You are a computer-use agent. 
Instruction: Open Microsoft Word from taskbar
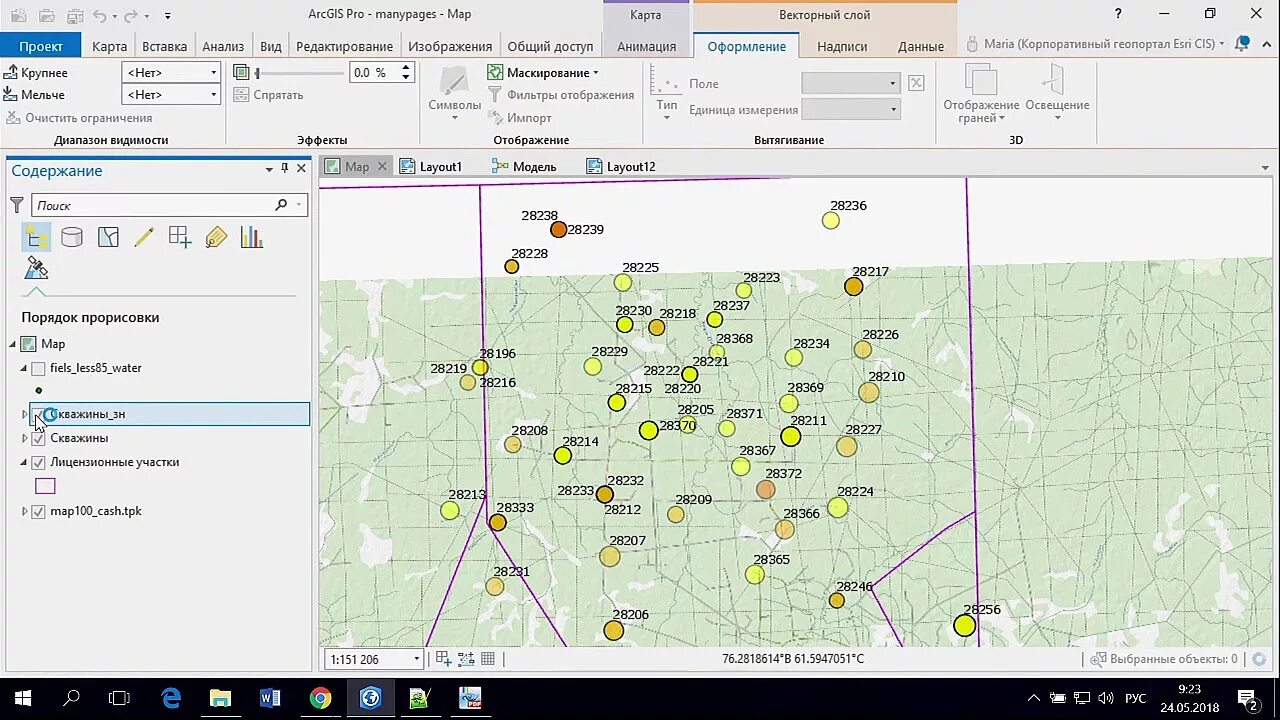click(x=270, y=698)
